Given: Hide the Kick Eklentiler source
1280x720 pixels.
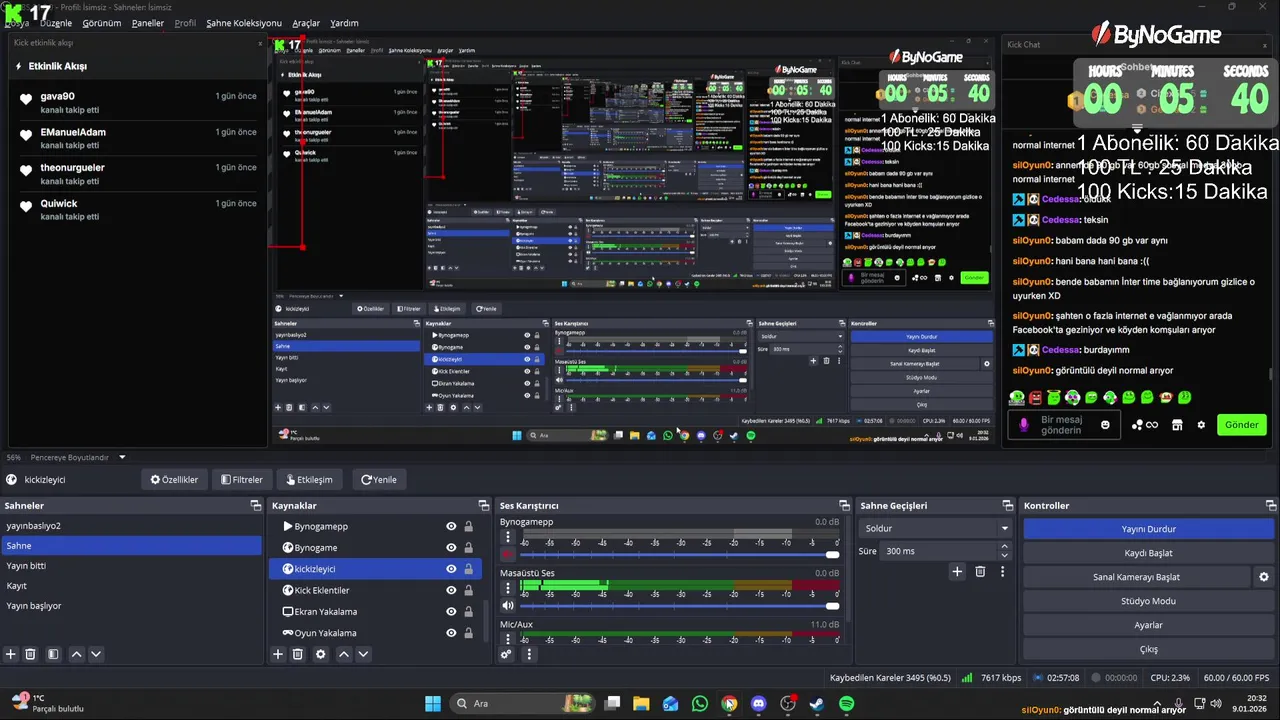Looking at the screenshot, I should tap(451, 591).
